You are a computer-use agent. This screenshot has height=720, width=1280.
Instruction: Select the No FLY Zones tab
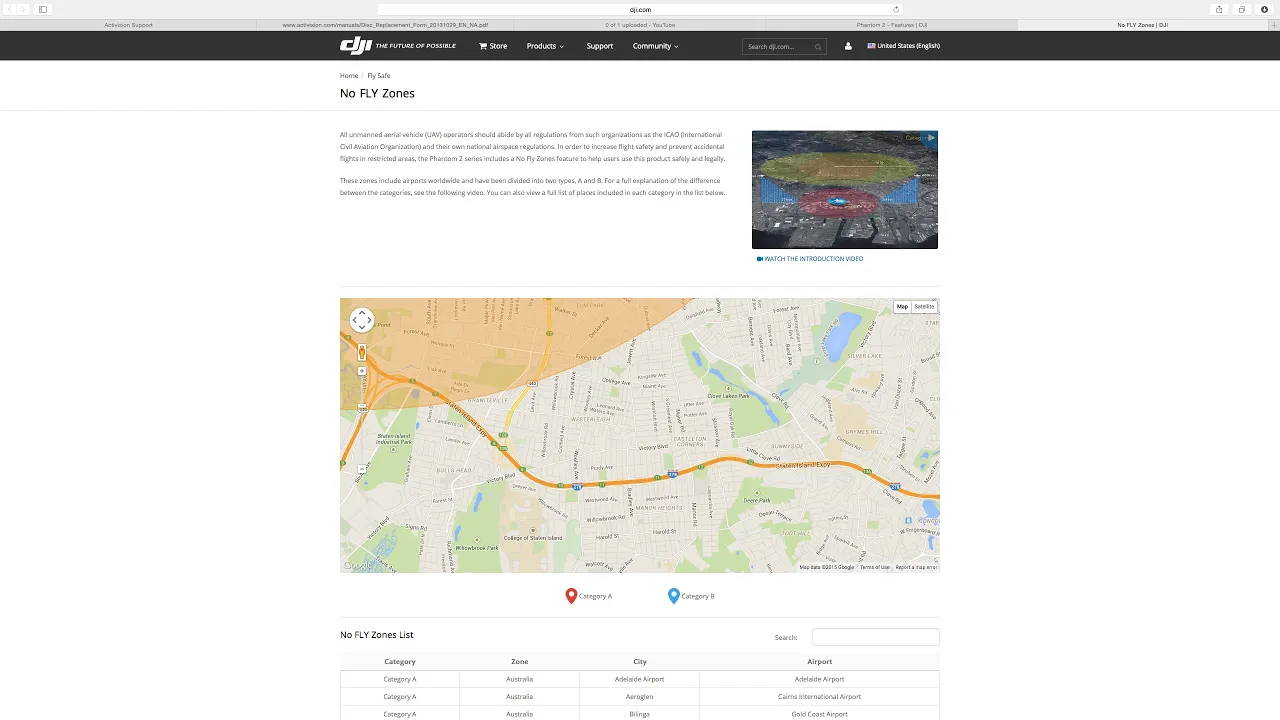1142,25
